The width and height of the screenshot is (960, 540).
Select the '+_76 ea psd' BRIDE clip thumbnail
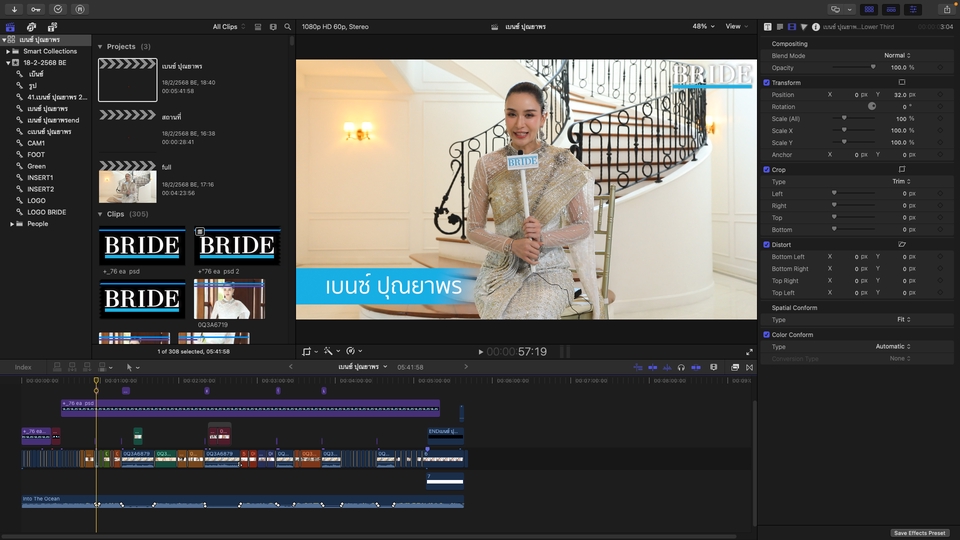(x=142, y=246)
